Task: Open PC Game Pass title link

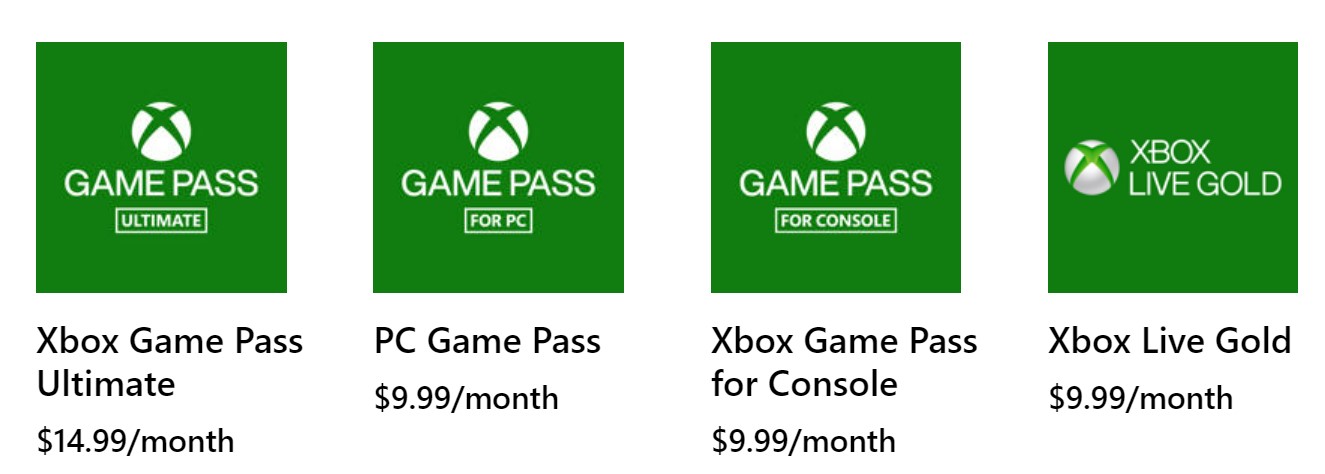Action: point(487,342)
